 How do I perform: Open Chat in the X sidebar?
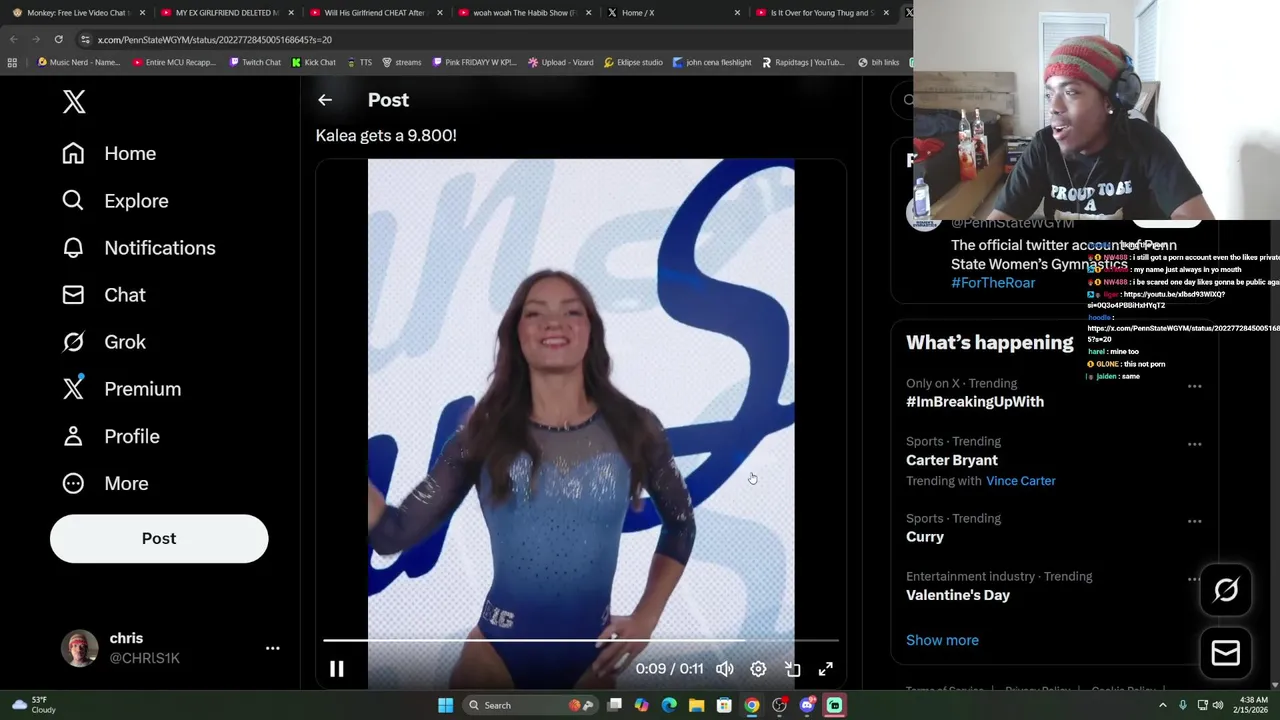(x=103, y=295)
